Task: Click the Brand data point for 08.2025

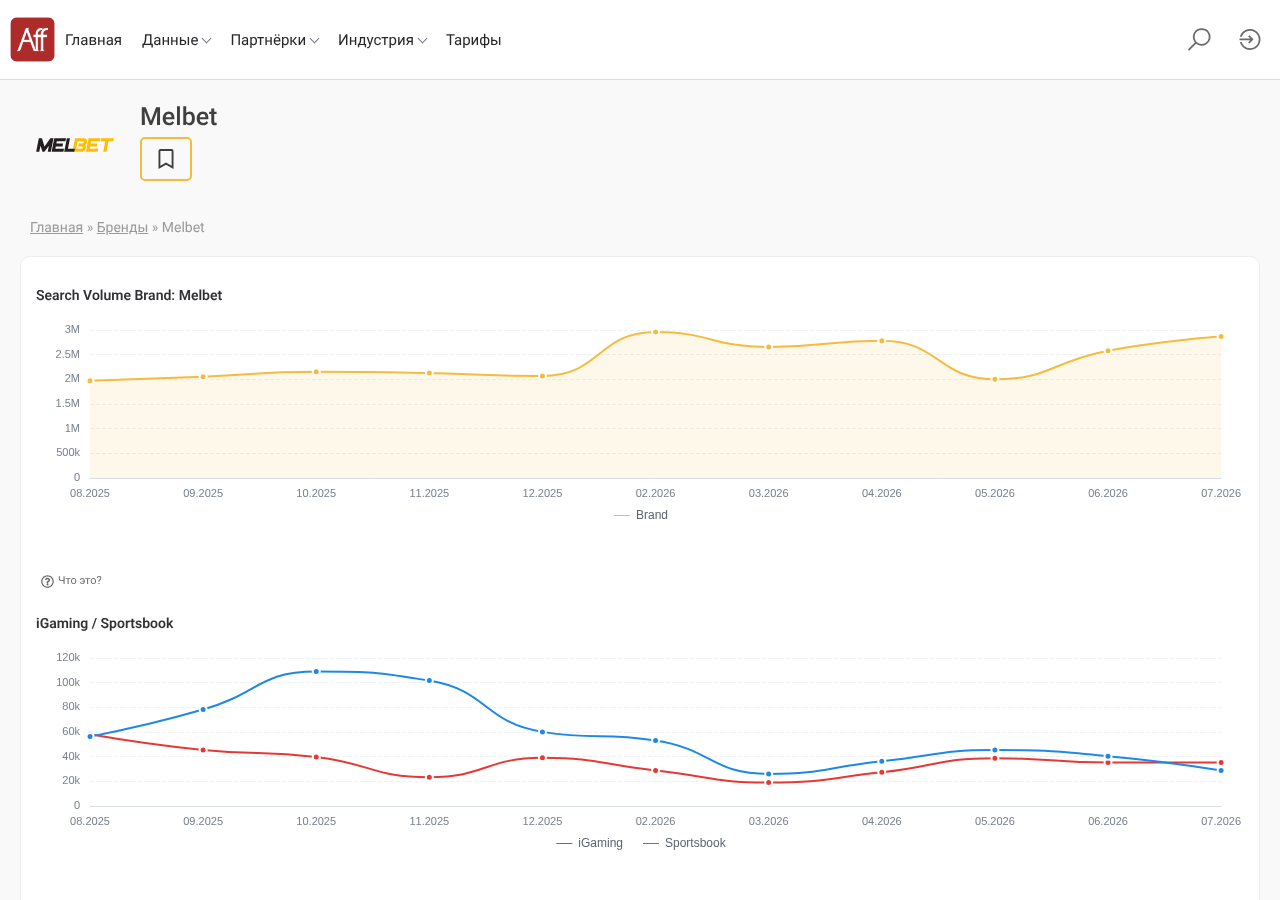Action: pyautogui.click(x=90, y=381)
